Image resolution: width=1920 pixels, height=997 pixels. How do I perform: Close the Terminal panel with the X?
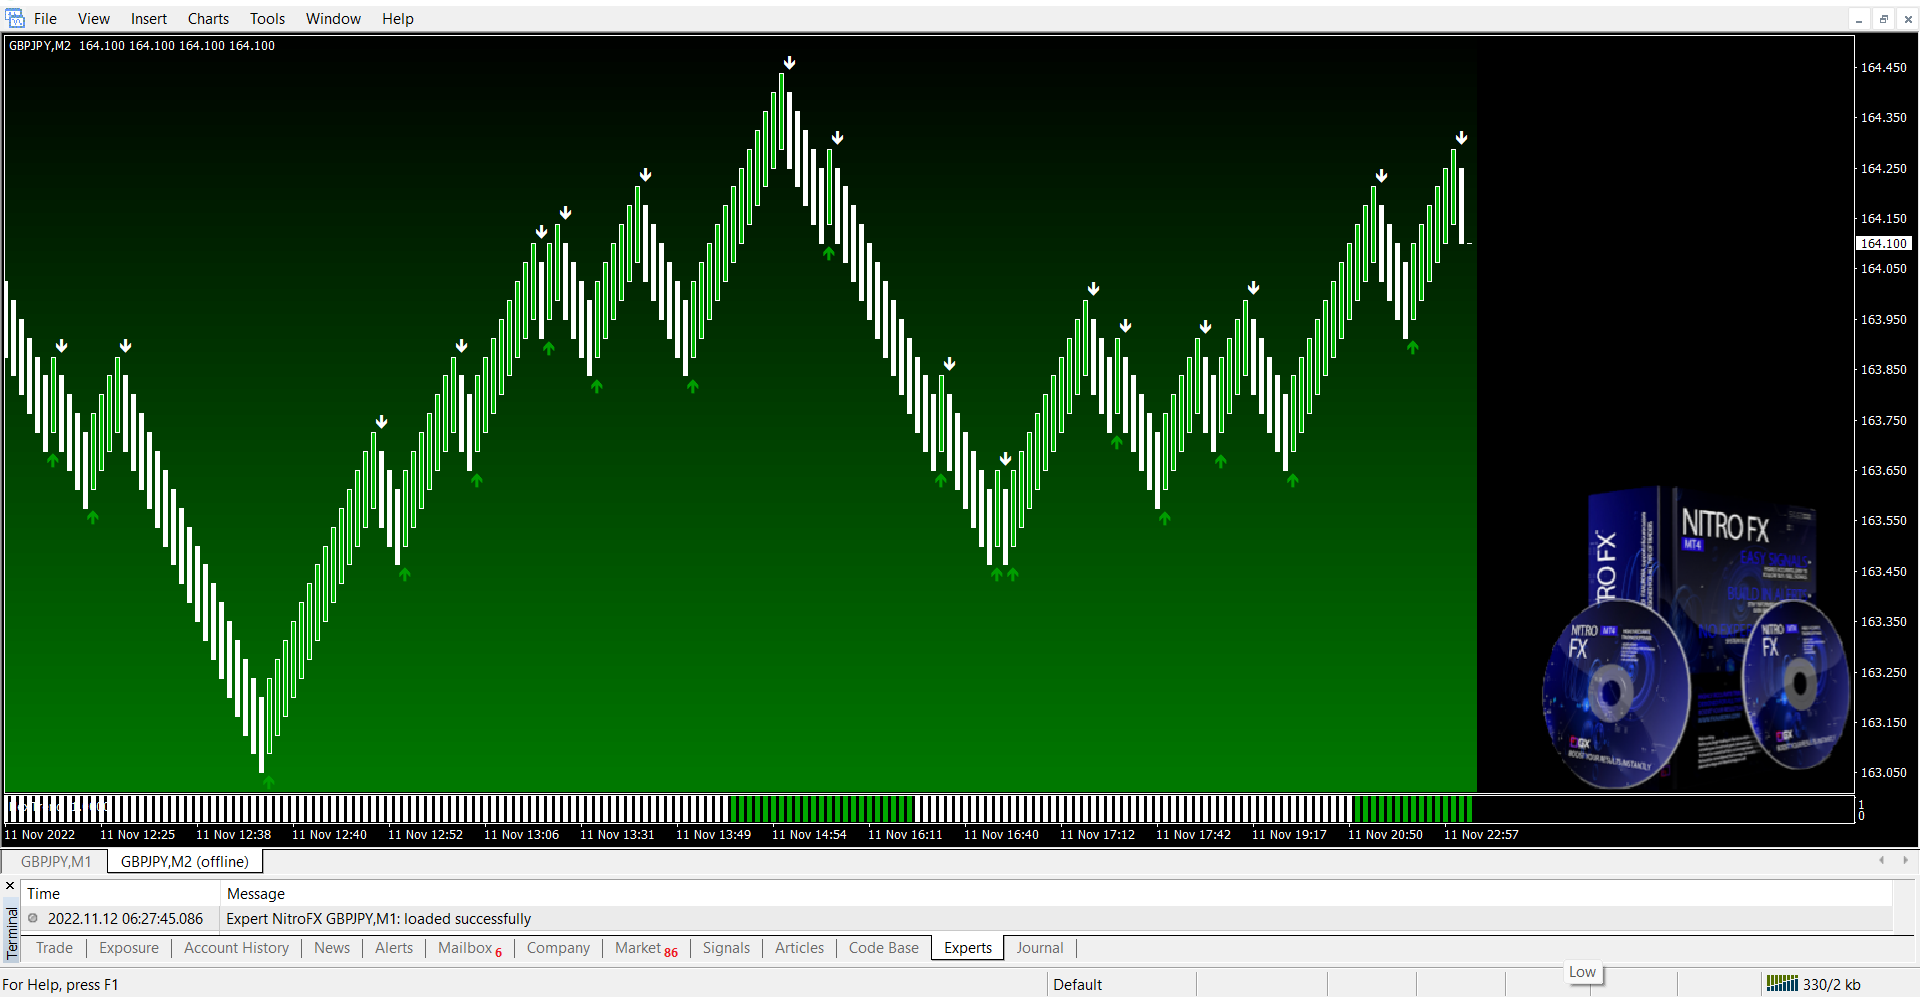tap(10, 886)
